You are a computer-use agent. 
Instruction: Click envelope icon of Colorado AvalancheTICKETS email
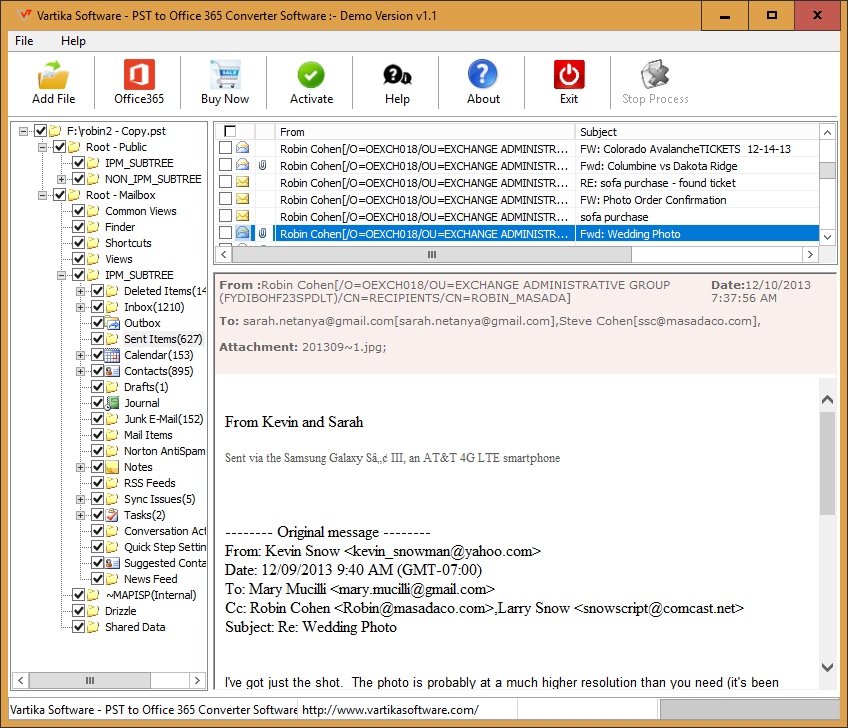point(243,148)
